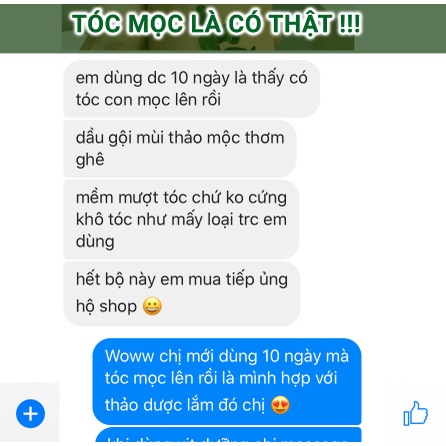Screen dimensions: 446x446
Task: Click the word 'ghê' in second message
Action: [x=90, y=160]
